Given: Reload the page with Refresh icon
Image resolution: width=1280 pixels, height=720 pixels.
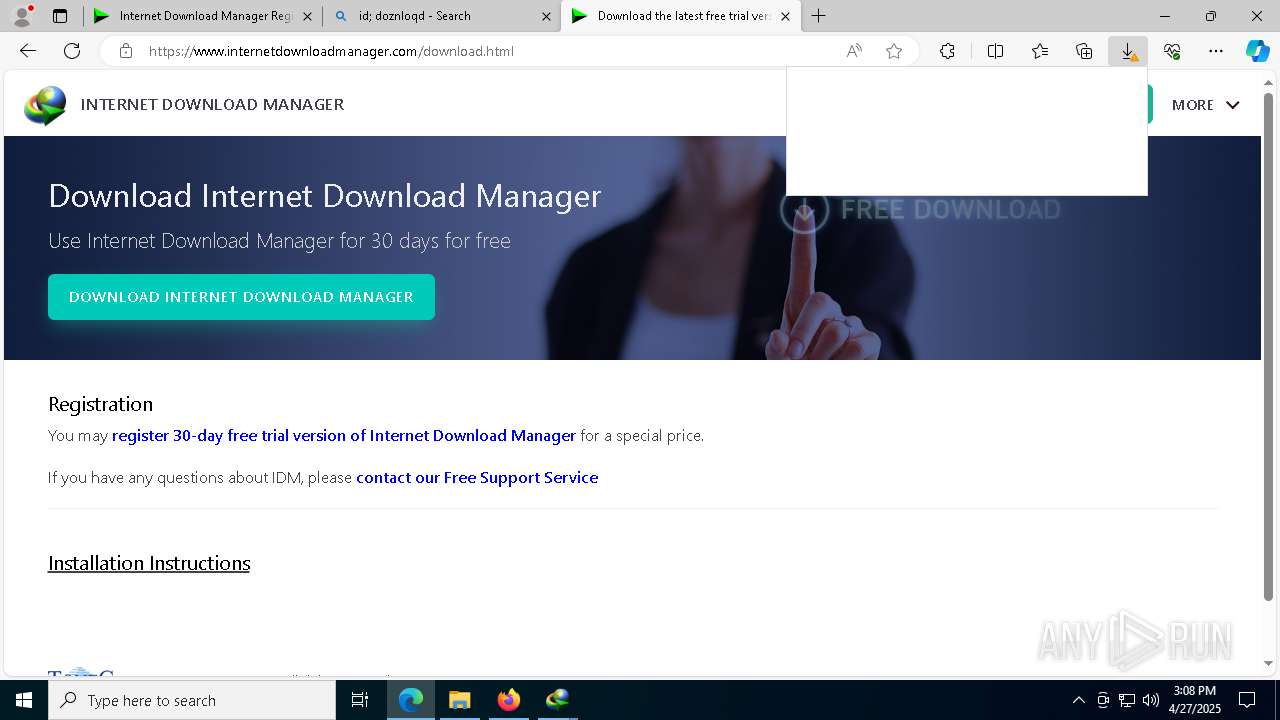Looking at the screenshot, I should [72, 51].
